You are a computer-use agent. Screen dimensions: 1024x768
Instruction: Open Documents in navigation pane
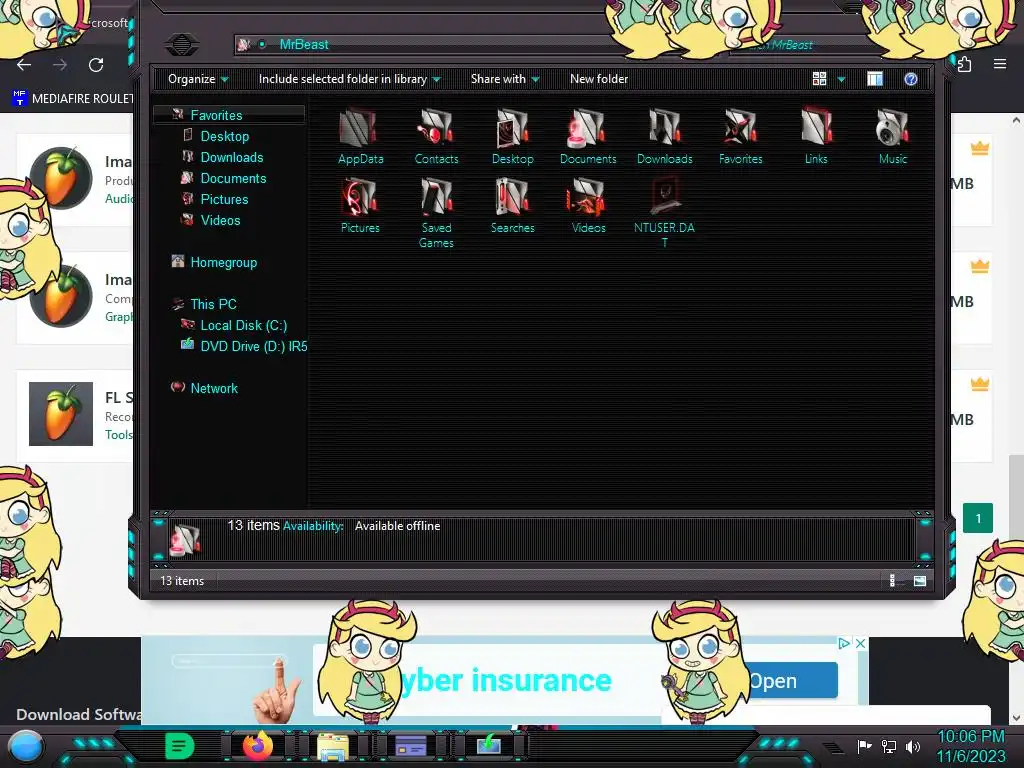[233, 178]
